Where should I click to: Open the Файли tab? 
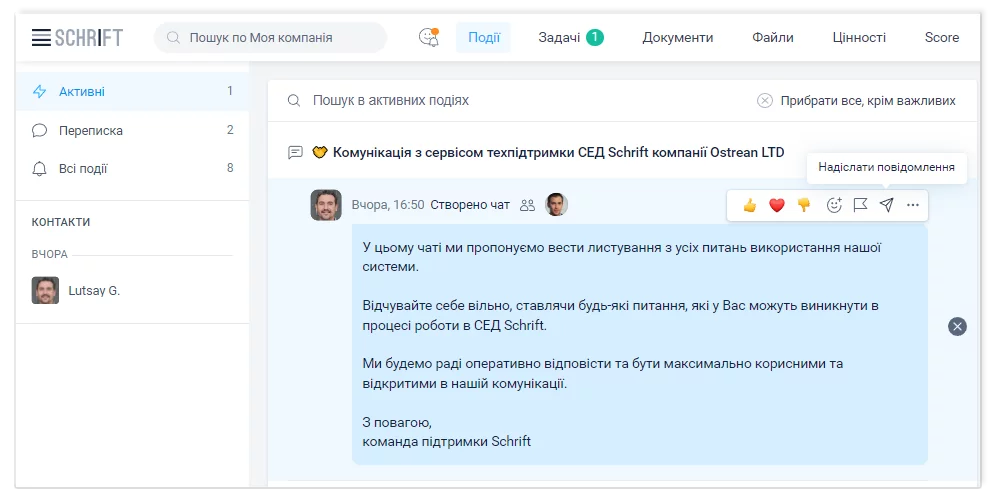coord(772,37)
